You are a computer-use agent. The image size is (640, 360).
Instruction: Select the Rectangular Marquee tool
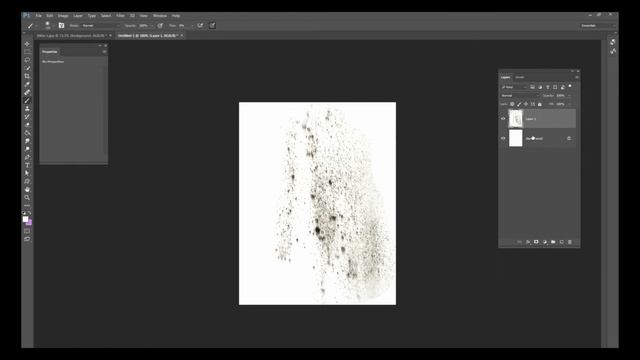[x=27, y=52]
